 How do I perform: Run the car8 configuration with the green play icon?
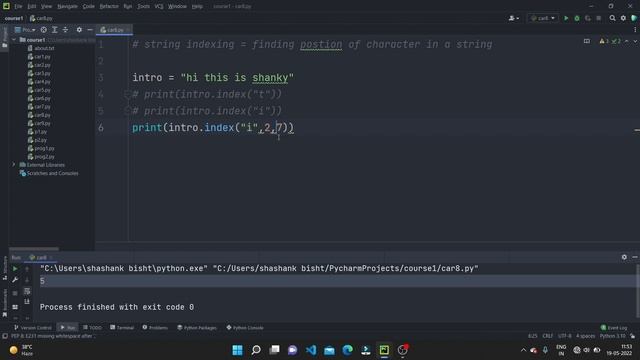566,18
